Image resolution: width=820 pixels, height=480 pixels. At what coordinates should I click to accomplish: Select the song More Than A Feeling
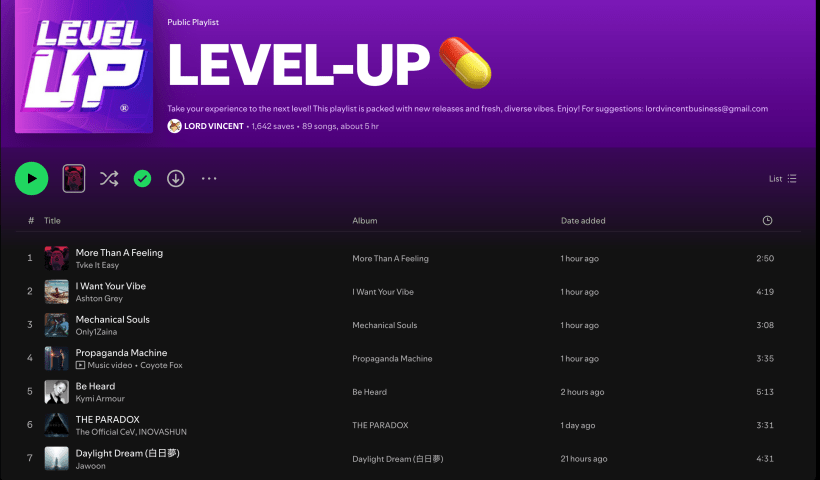[119, 253]
